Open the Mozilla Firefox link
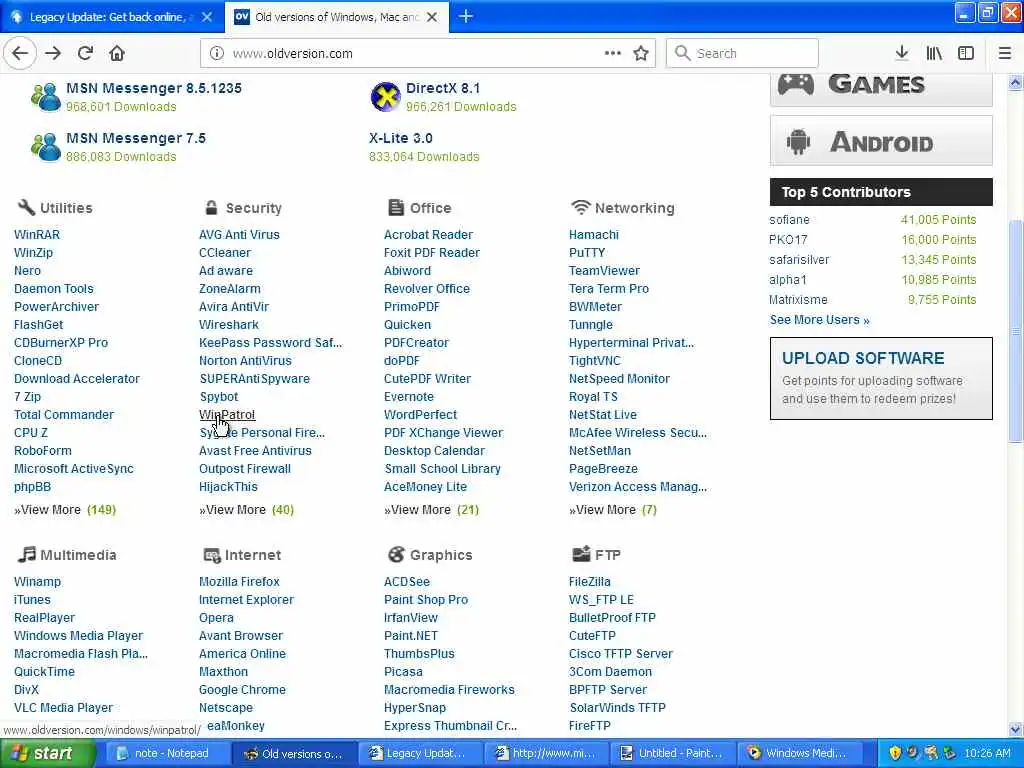The height and width of the screenshot is (768, 1024). [x=239, y=581]
